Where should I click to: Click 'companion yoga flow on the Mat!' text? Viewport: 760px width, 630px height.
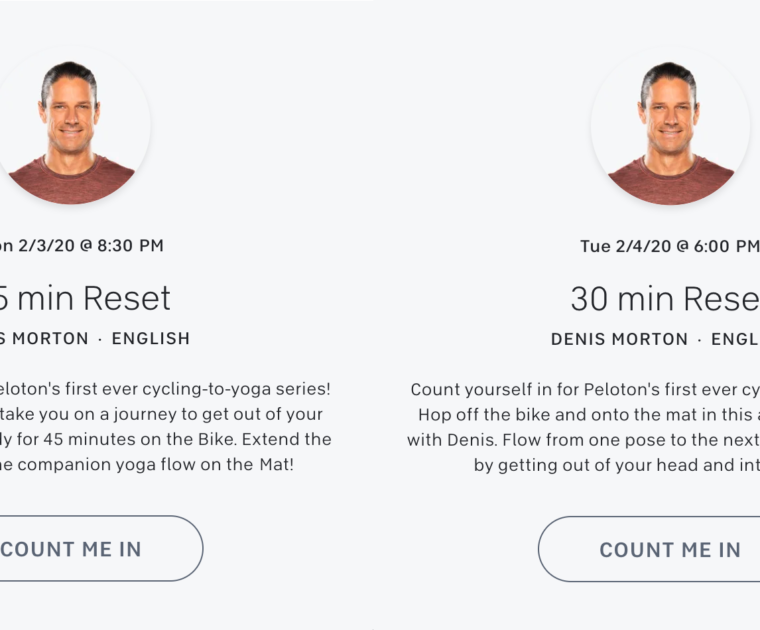148,465
